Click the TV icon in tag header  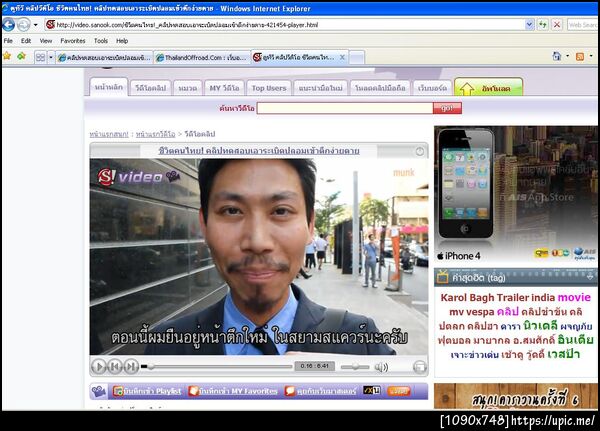tap(443, 277)
